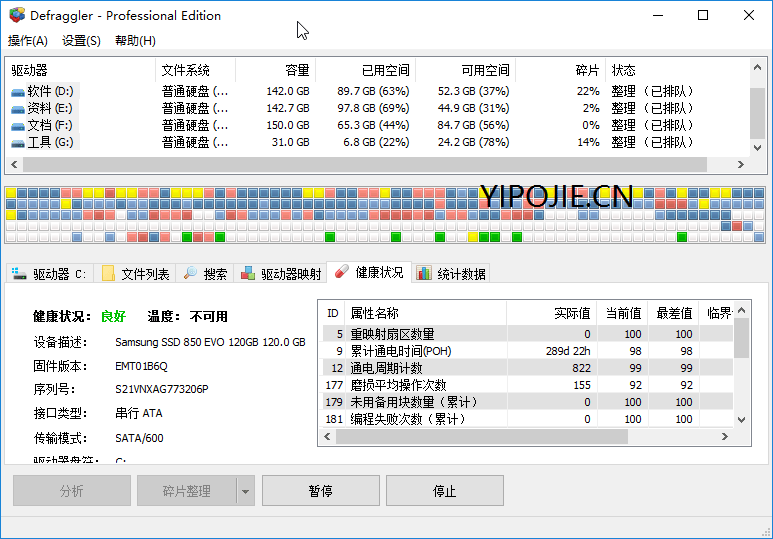Screen dimensions: 773x539
Task: Switch to the 驱动器映射 tab
Action: click(281, 274)
